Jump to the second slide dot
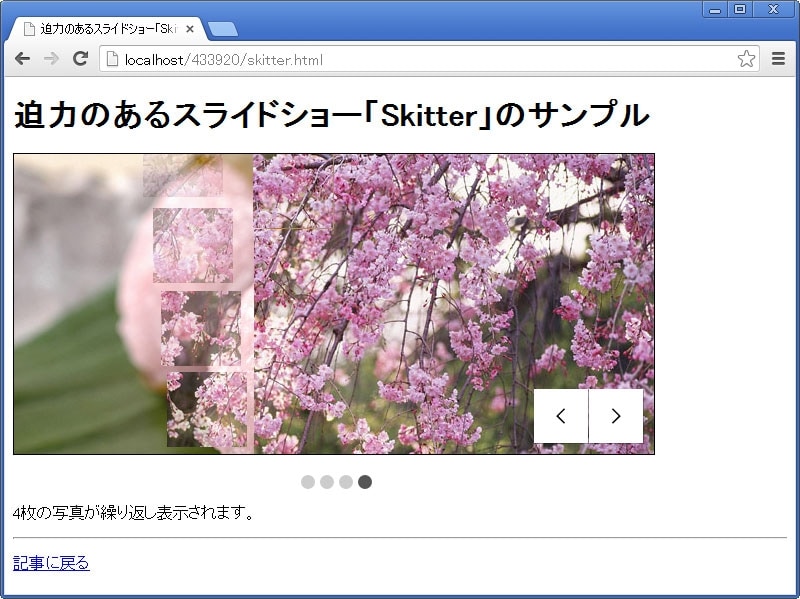The height and width of the screenshot is (599, 800). tap(327, 482)
